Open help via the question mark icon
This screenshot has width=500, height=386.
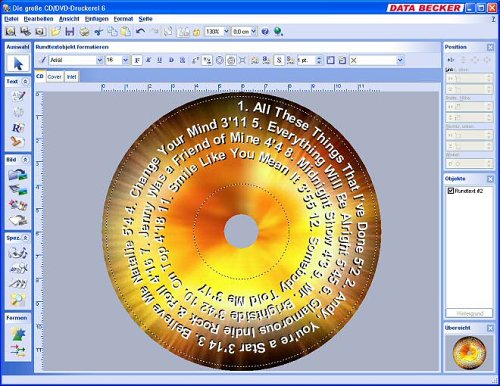click(x=265, y=32)
